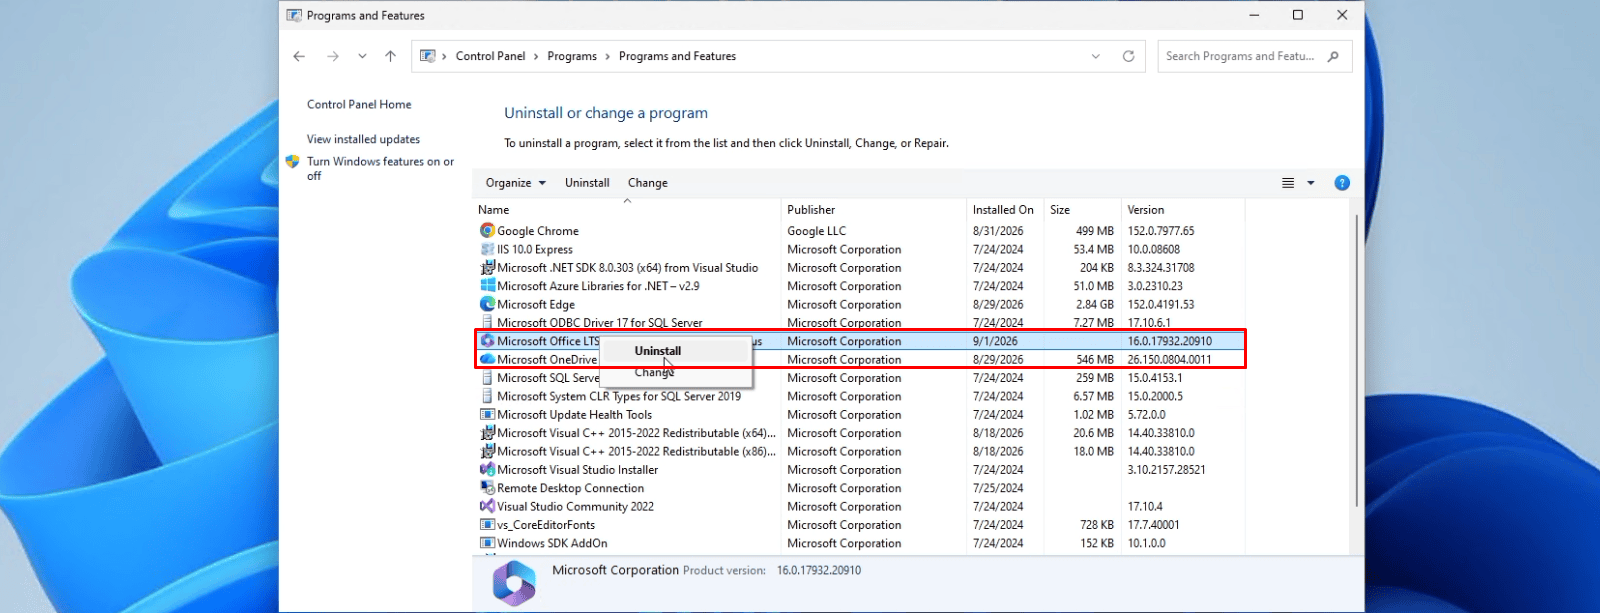This screenshot has height=613, width=1600.
Task: Click Uninstall in the toolbar
Action: 587,183
